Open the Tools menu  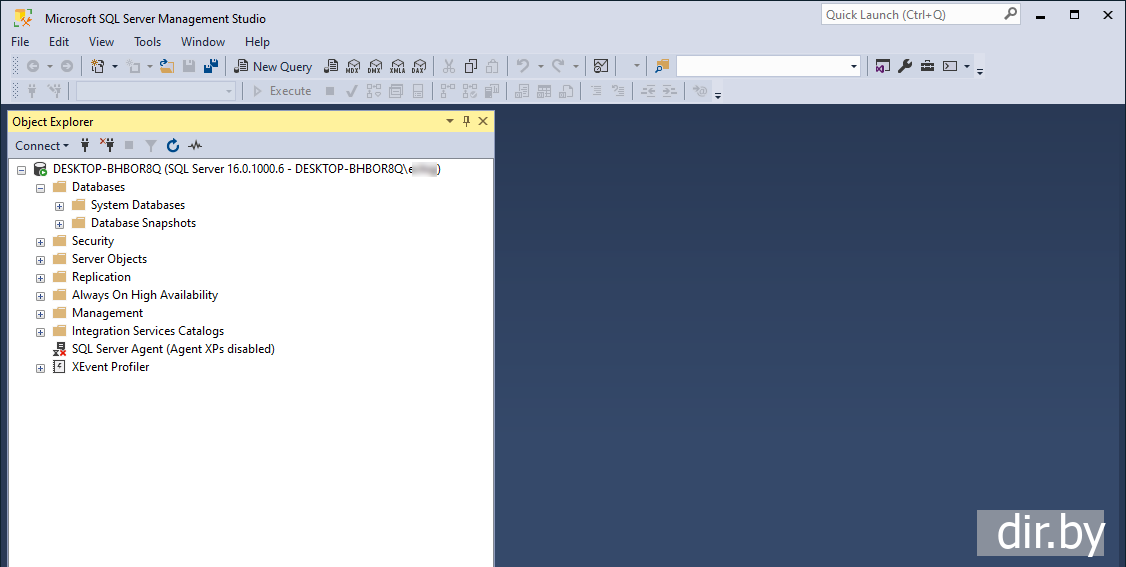pyautogui.click(x=147, y=42)
